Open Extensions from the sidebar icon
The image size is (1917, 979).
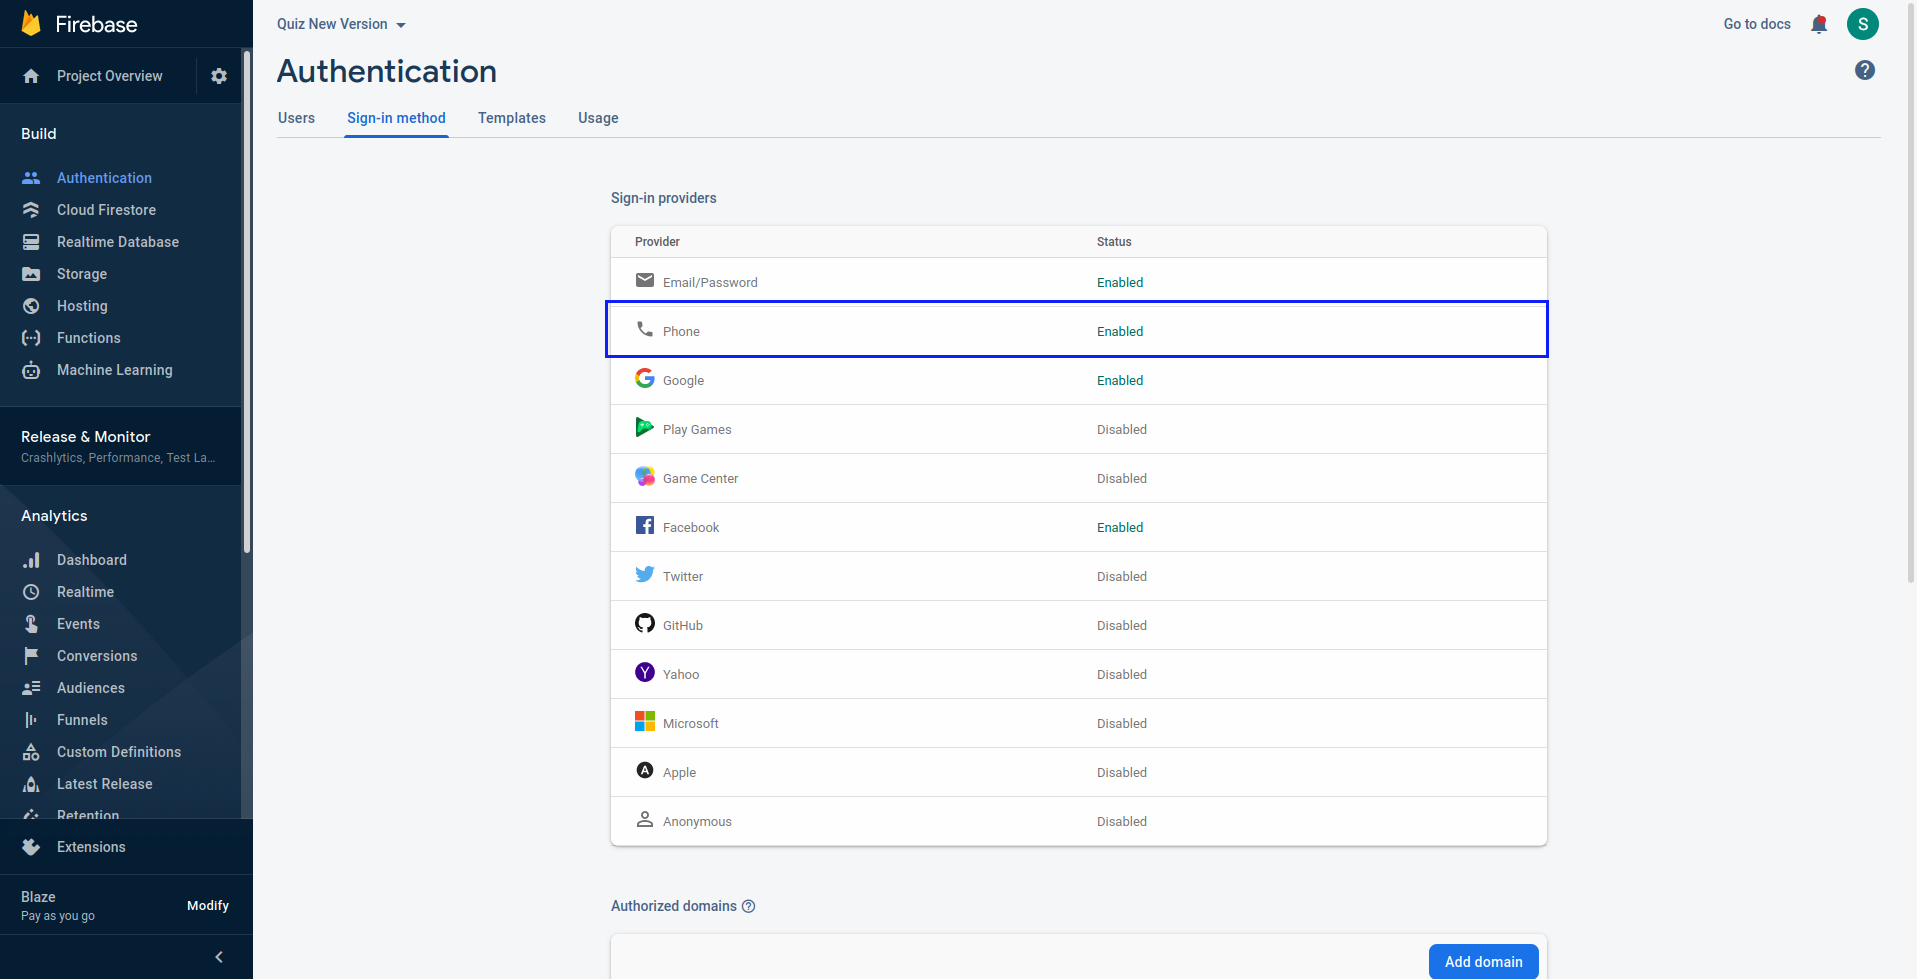pyautogui.click(x=31, y=847)
